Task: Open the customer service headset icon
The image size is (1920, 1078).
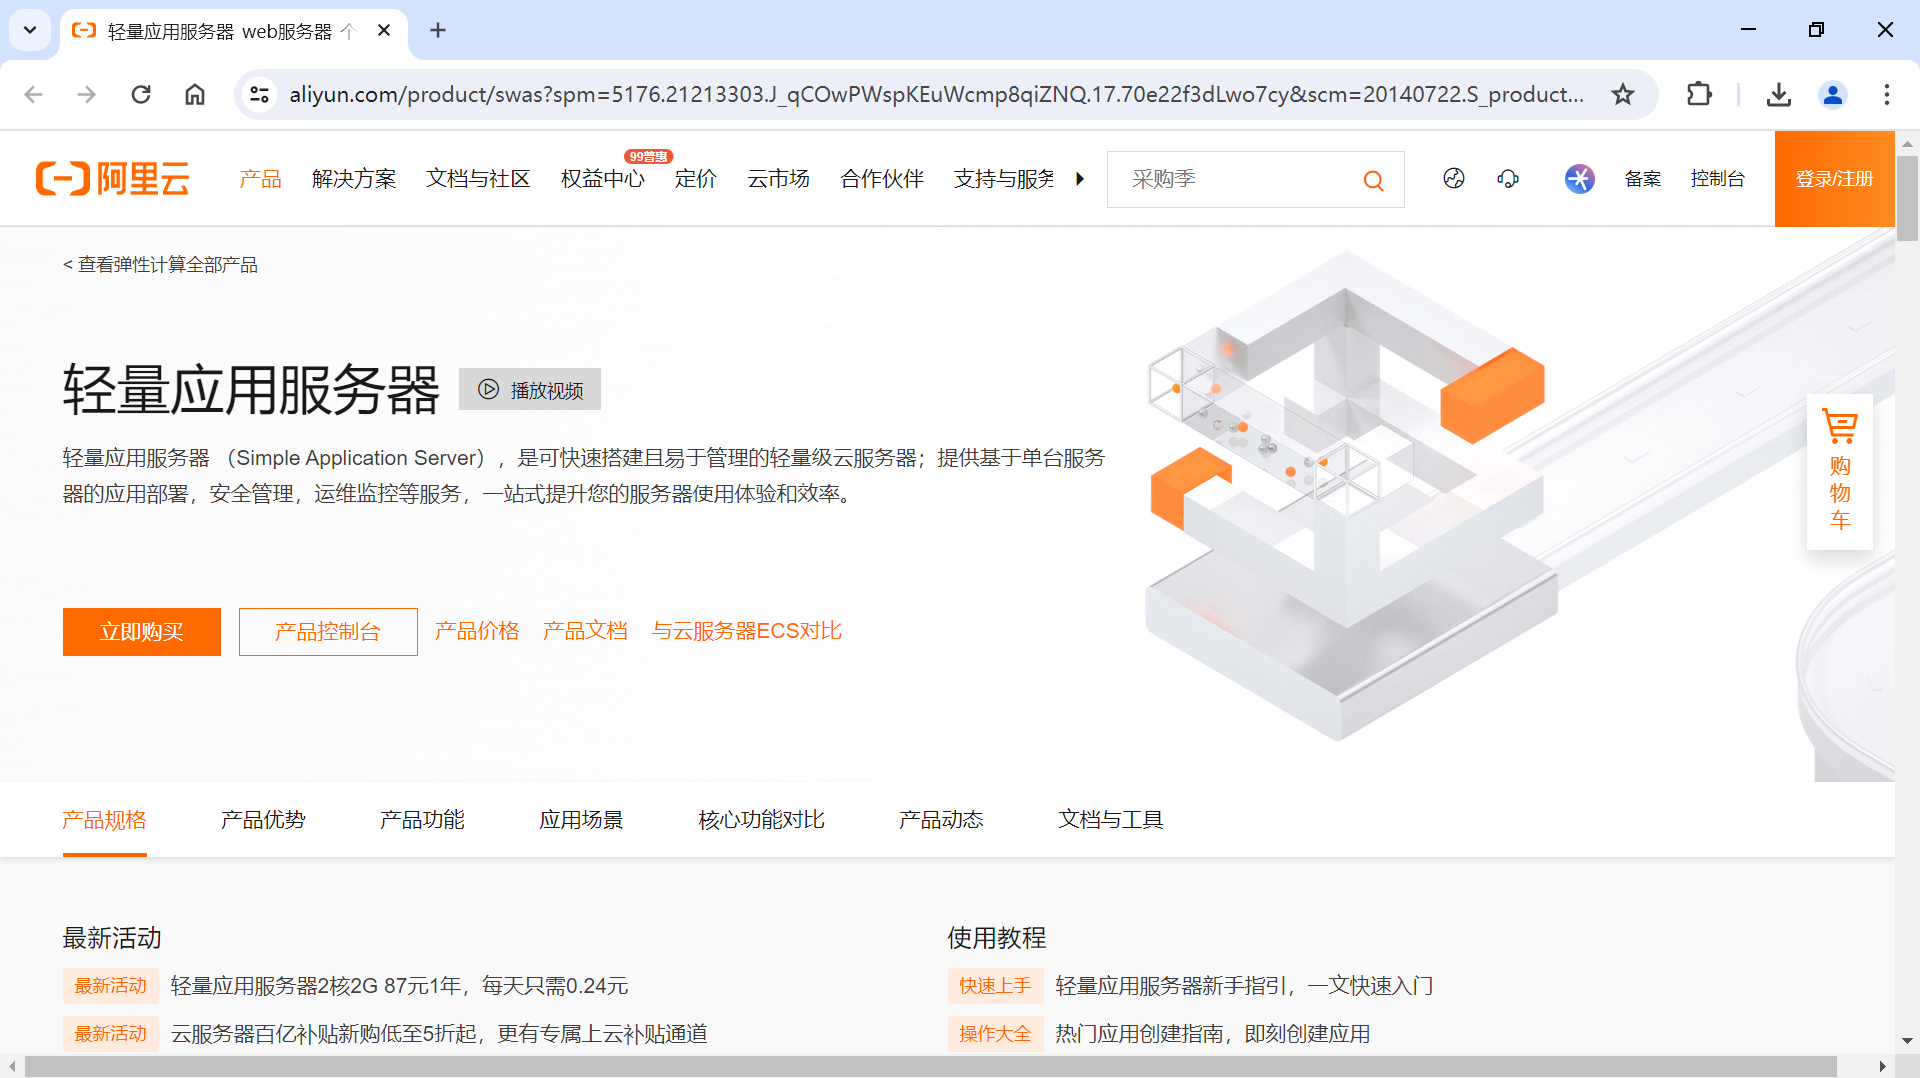Action: [1508, 179]
